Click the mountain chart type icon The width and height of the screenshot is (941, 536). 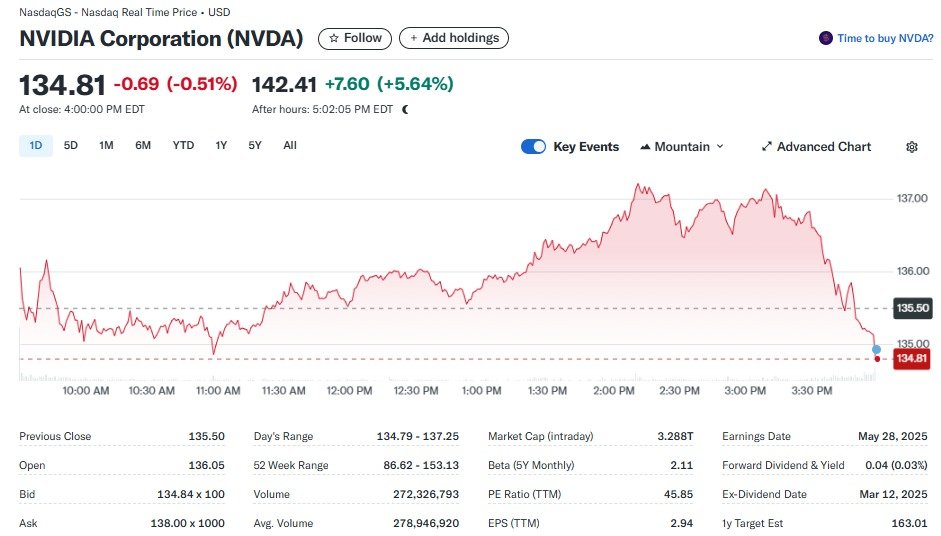(645, 147)
